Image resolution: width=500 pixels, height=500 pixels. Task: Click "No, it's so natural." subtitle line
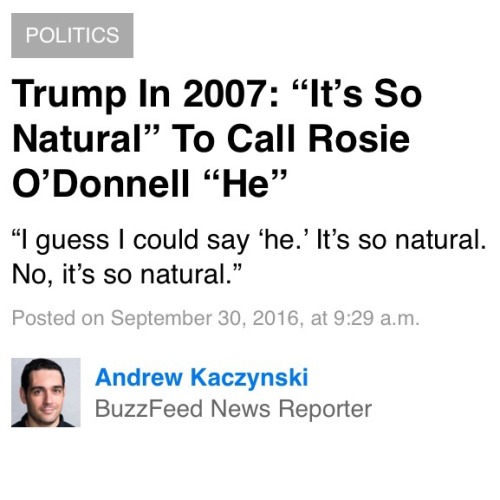(126, 275)
